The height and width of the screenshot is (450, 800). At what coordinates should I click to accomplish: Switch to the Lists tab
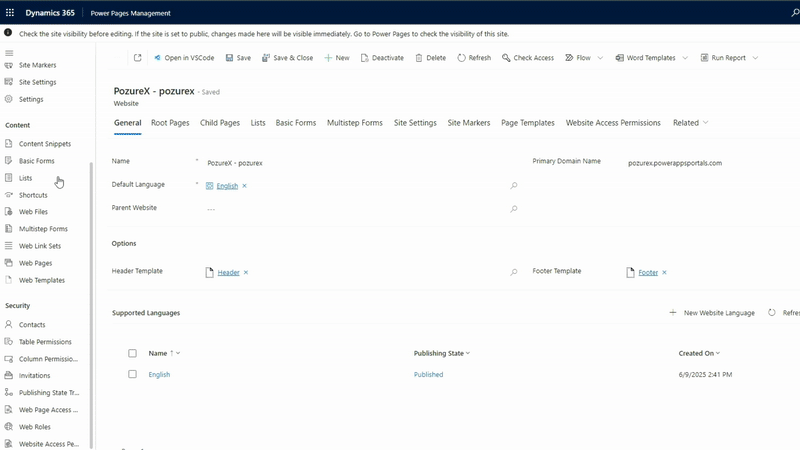coord(258,123)
